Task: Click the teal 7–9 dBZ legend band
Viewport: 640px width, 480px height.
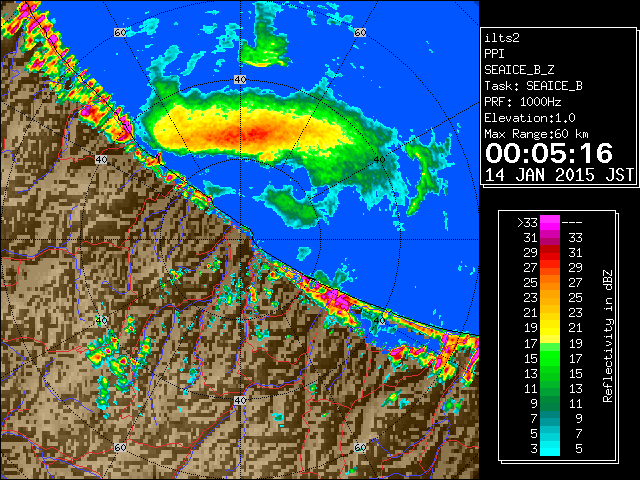Action: click(x=550, y=418)
